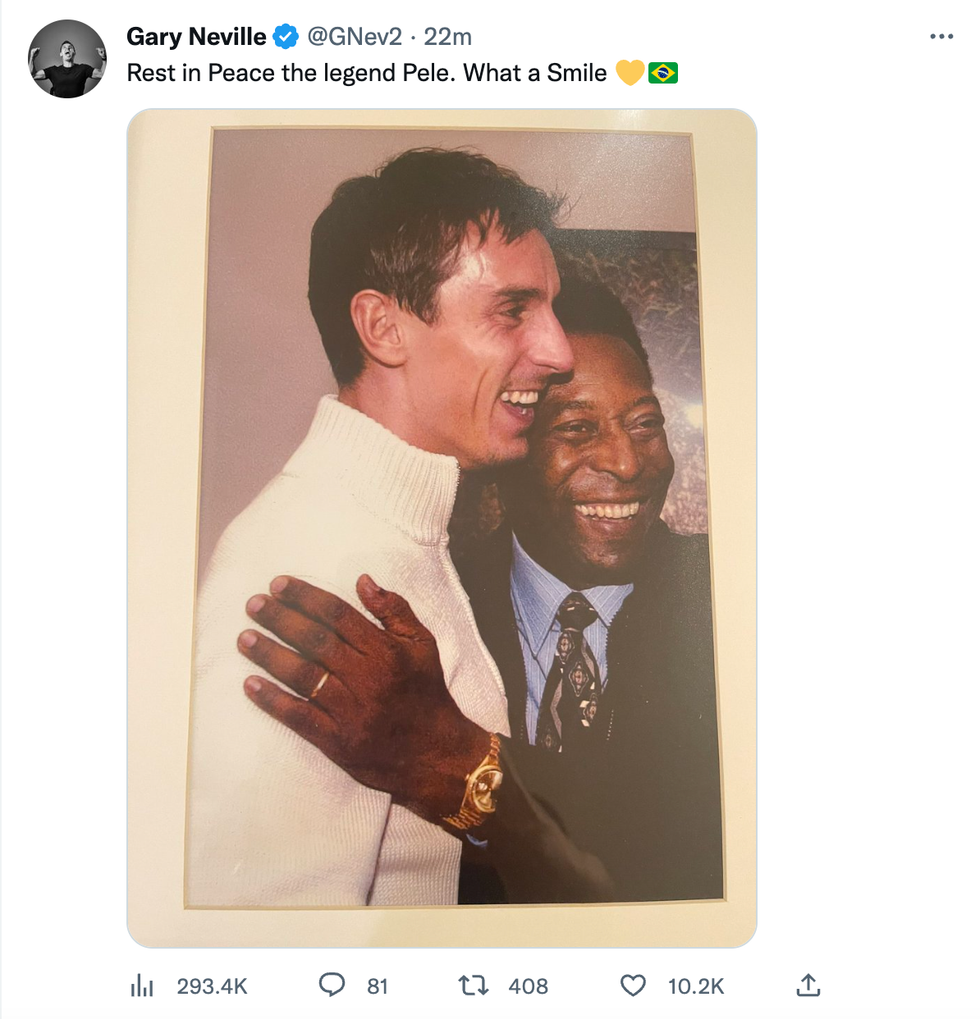
Task: Click the share upload arrow icon
Action: click(807, 985)
